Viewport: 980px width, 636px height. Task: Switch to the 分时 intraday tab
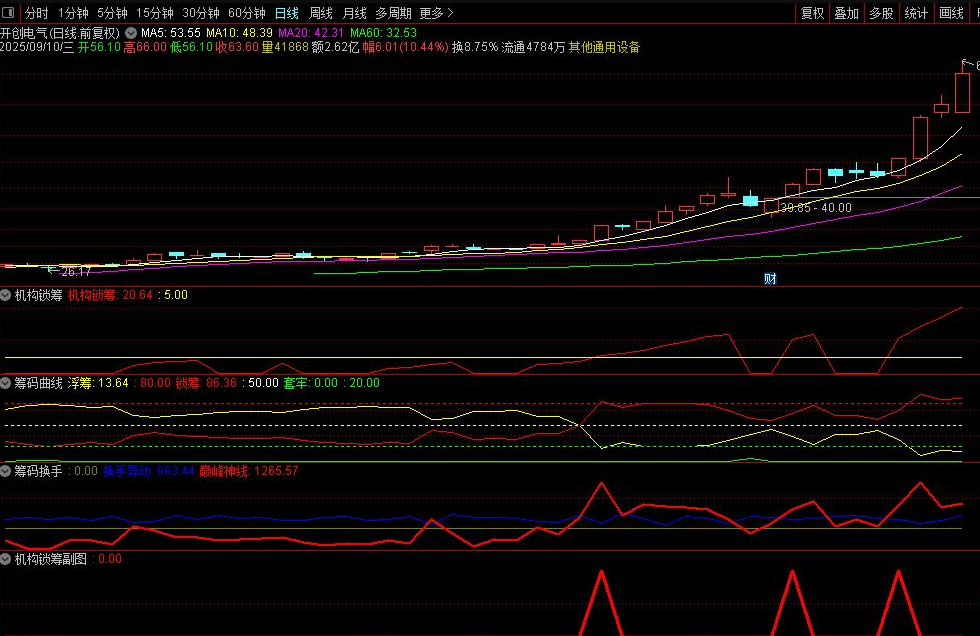(x=36, y=13)
